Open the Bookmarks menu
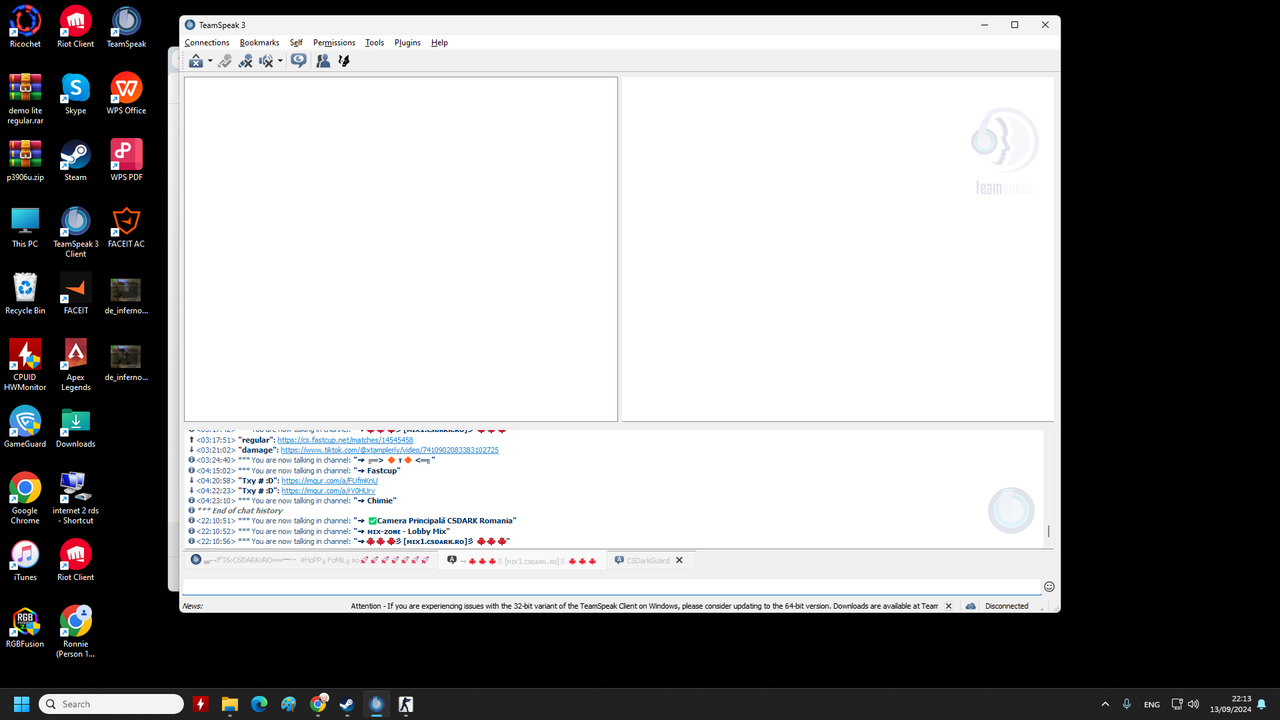 coord(259,43)
